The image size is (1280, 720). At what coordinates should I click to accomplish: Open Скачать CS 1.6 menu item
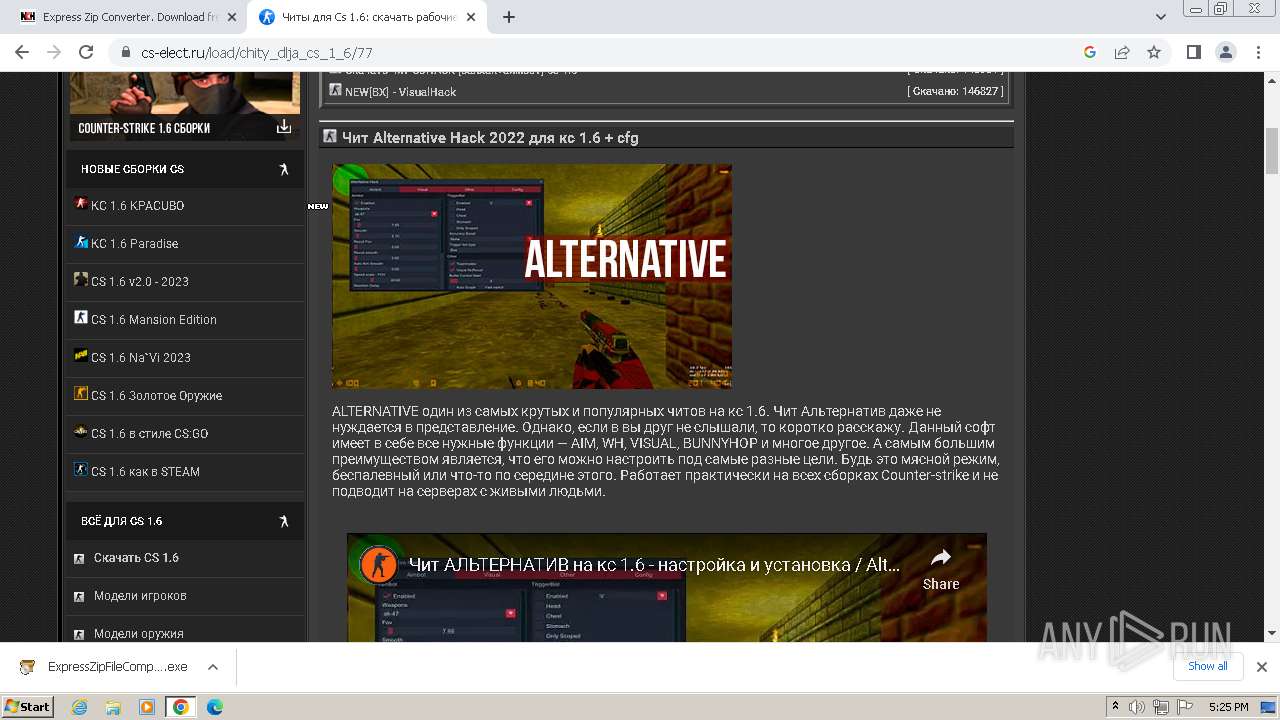pyautogui.click(x=136, y=557)
